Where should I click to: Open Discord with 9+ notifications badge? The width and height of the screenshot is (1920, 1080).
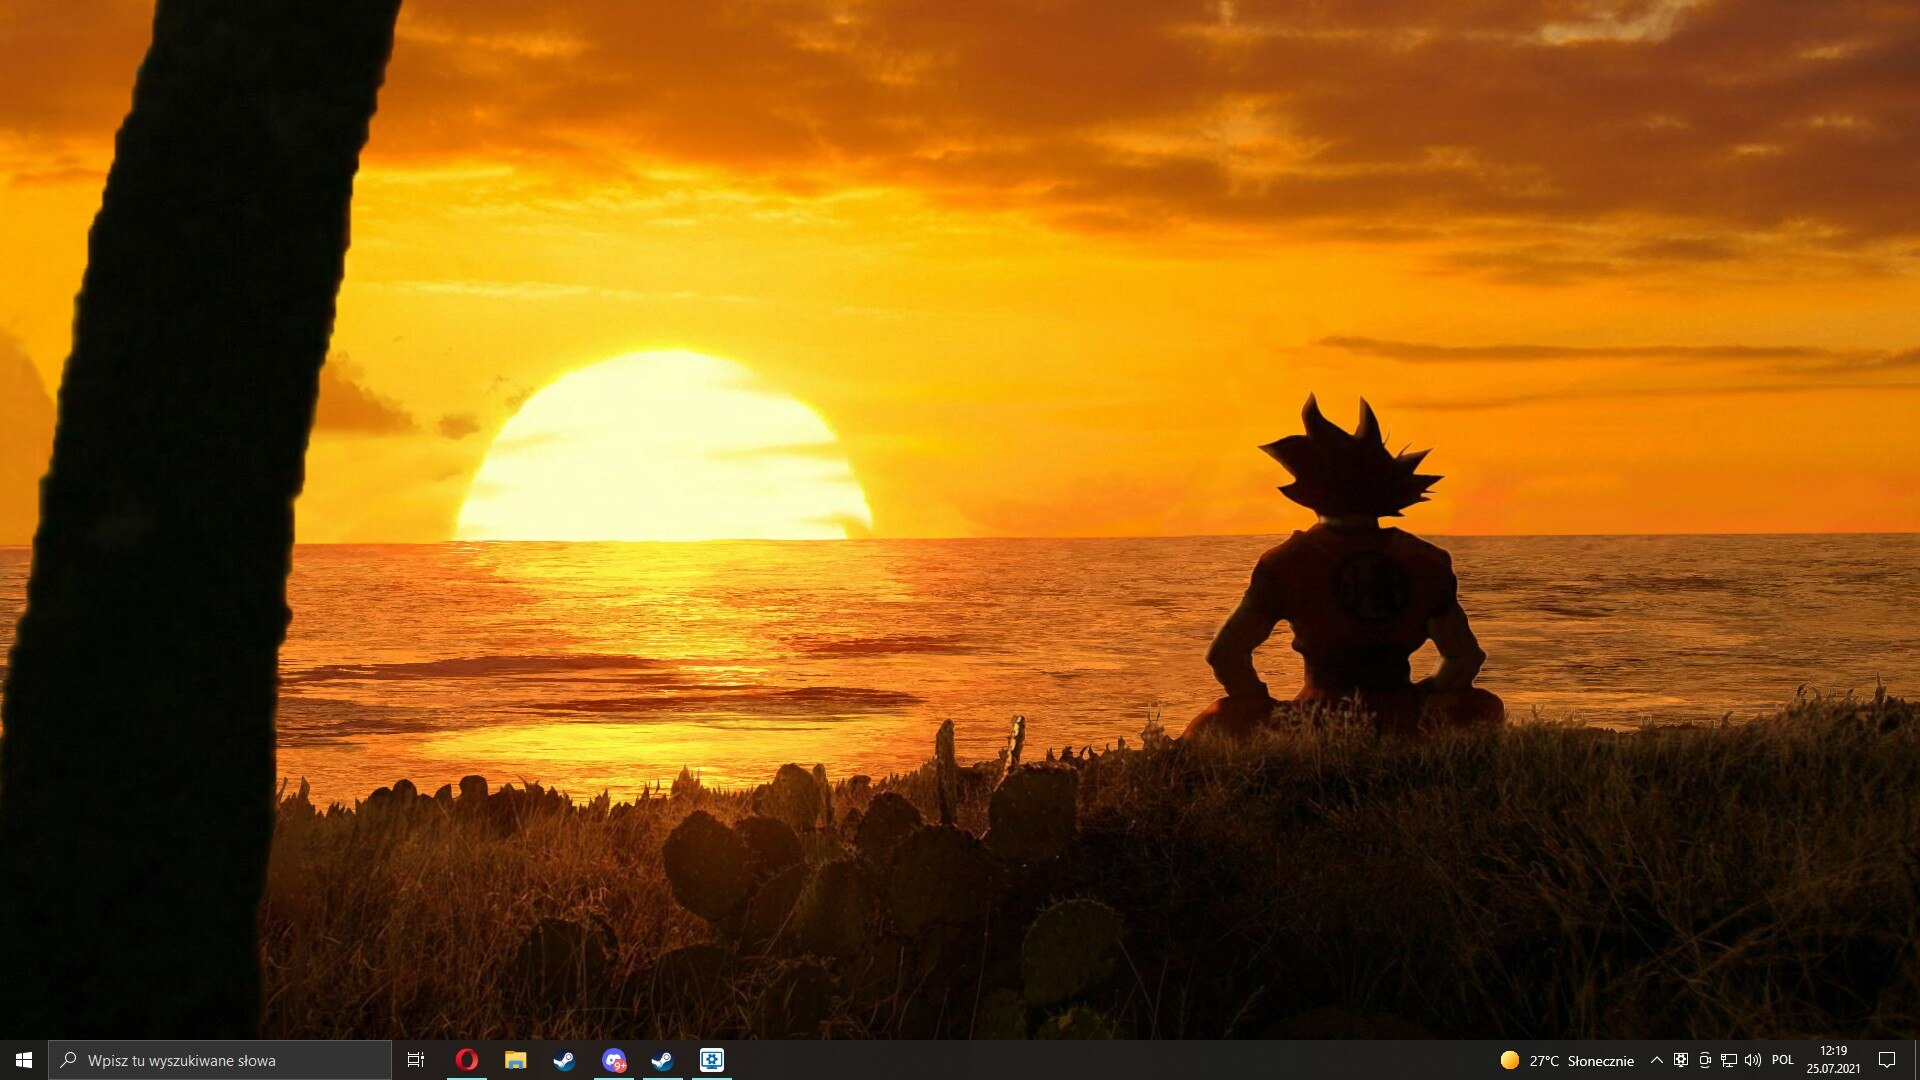tap(613, 1060)
